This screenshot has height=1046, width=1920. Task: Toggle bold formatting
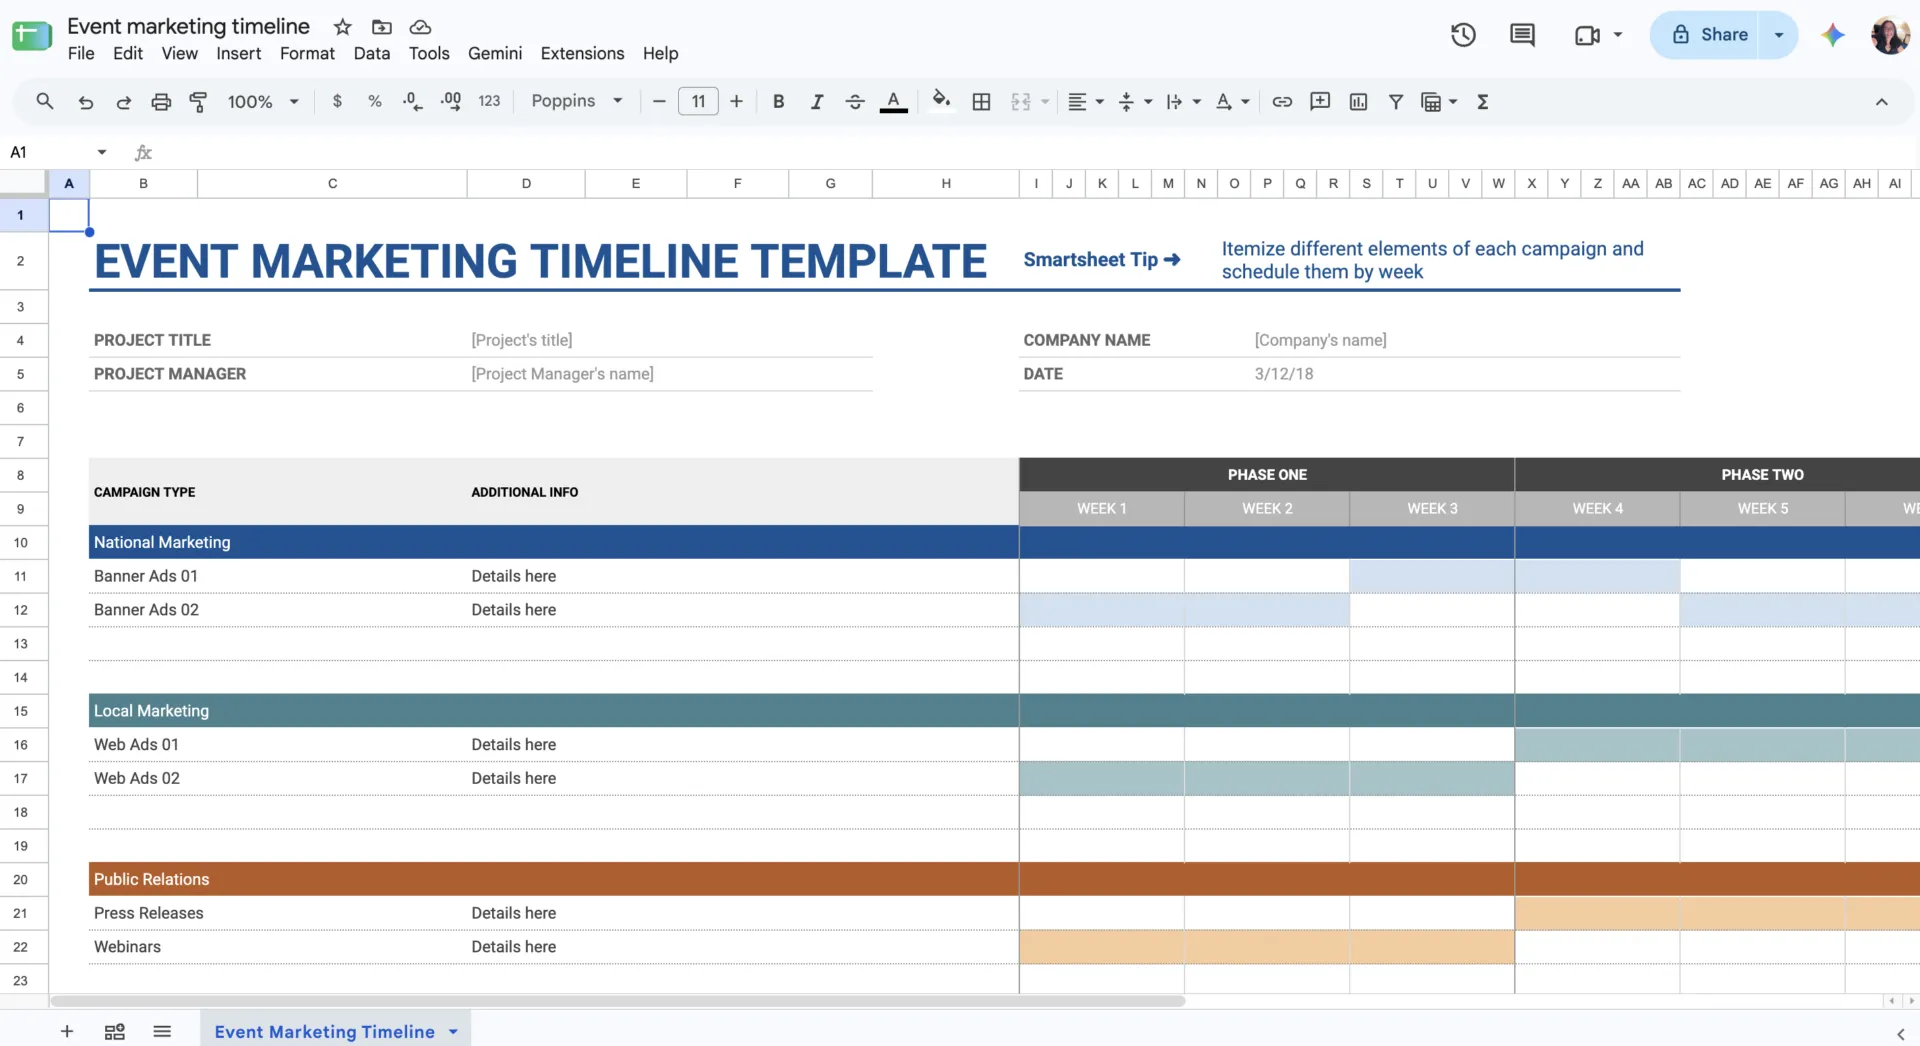778,101
